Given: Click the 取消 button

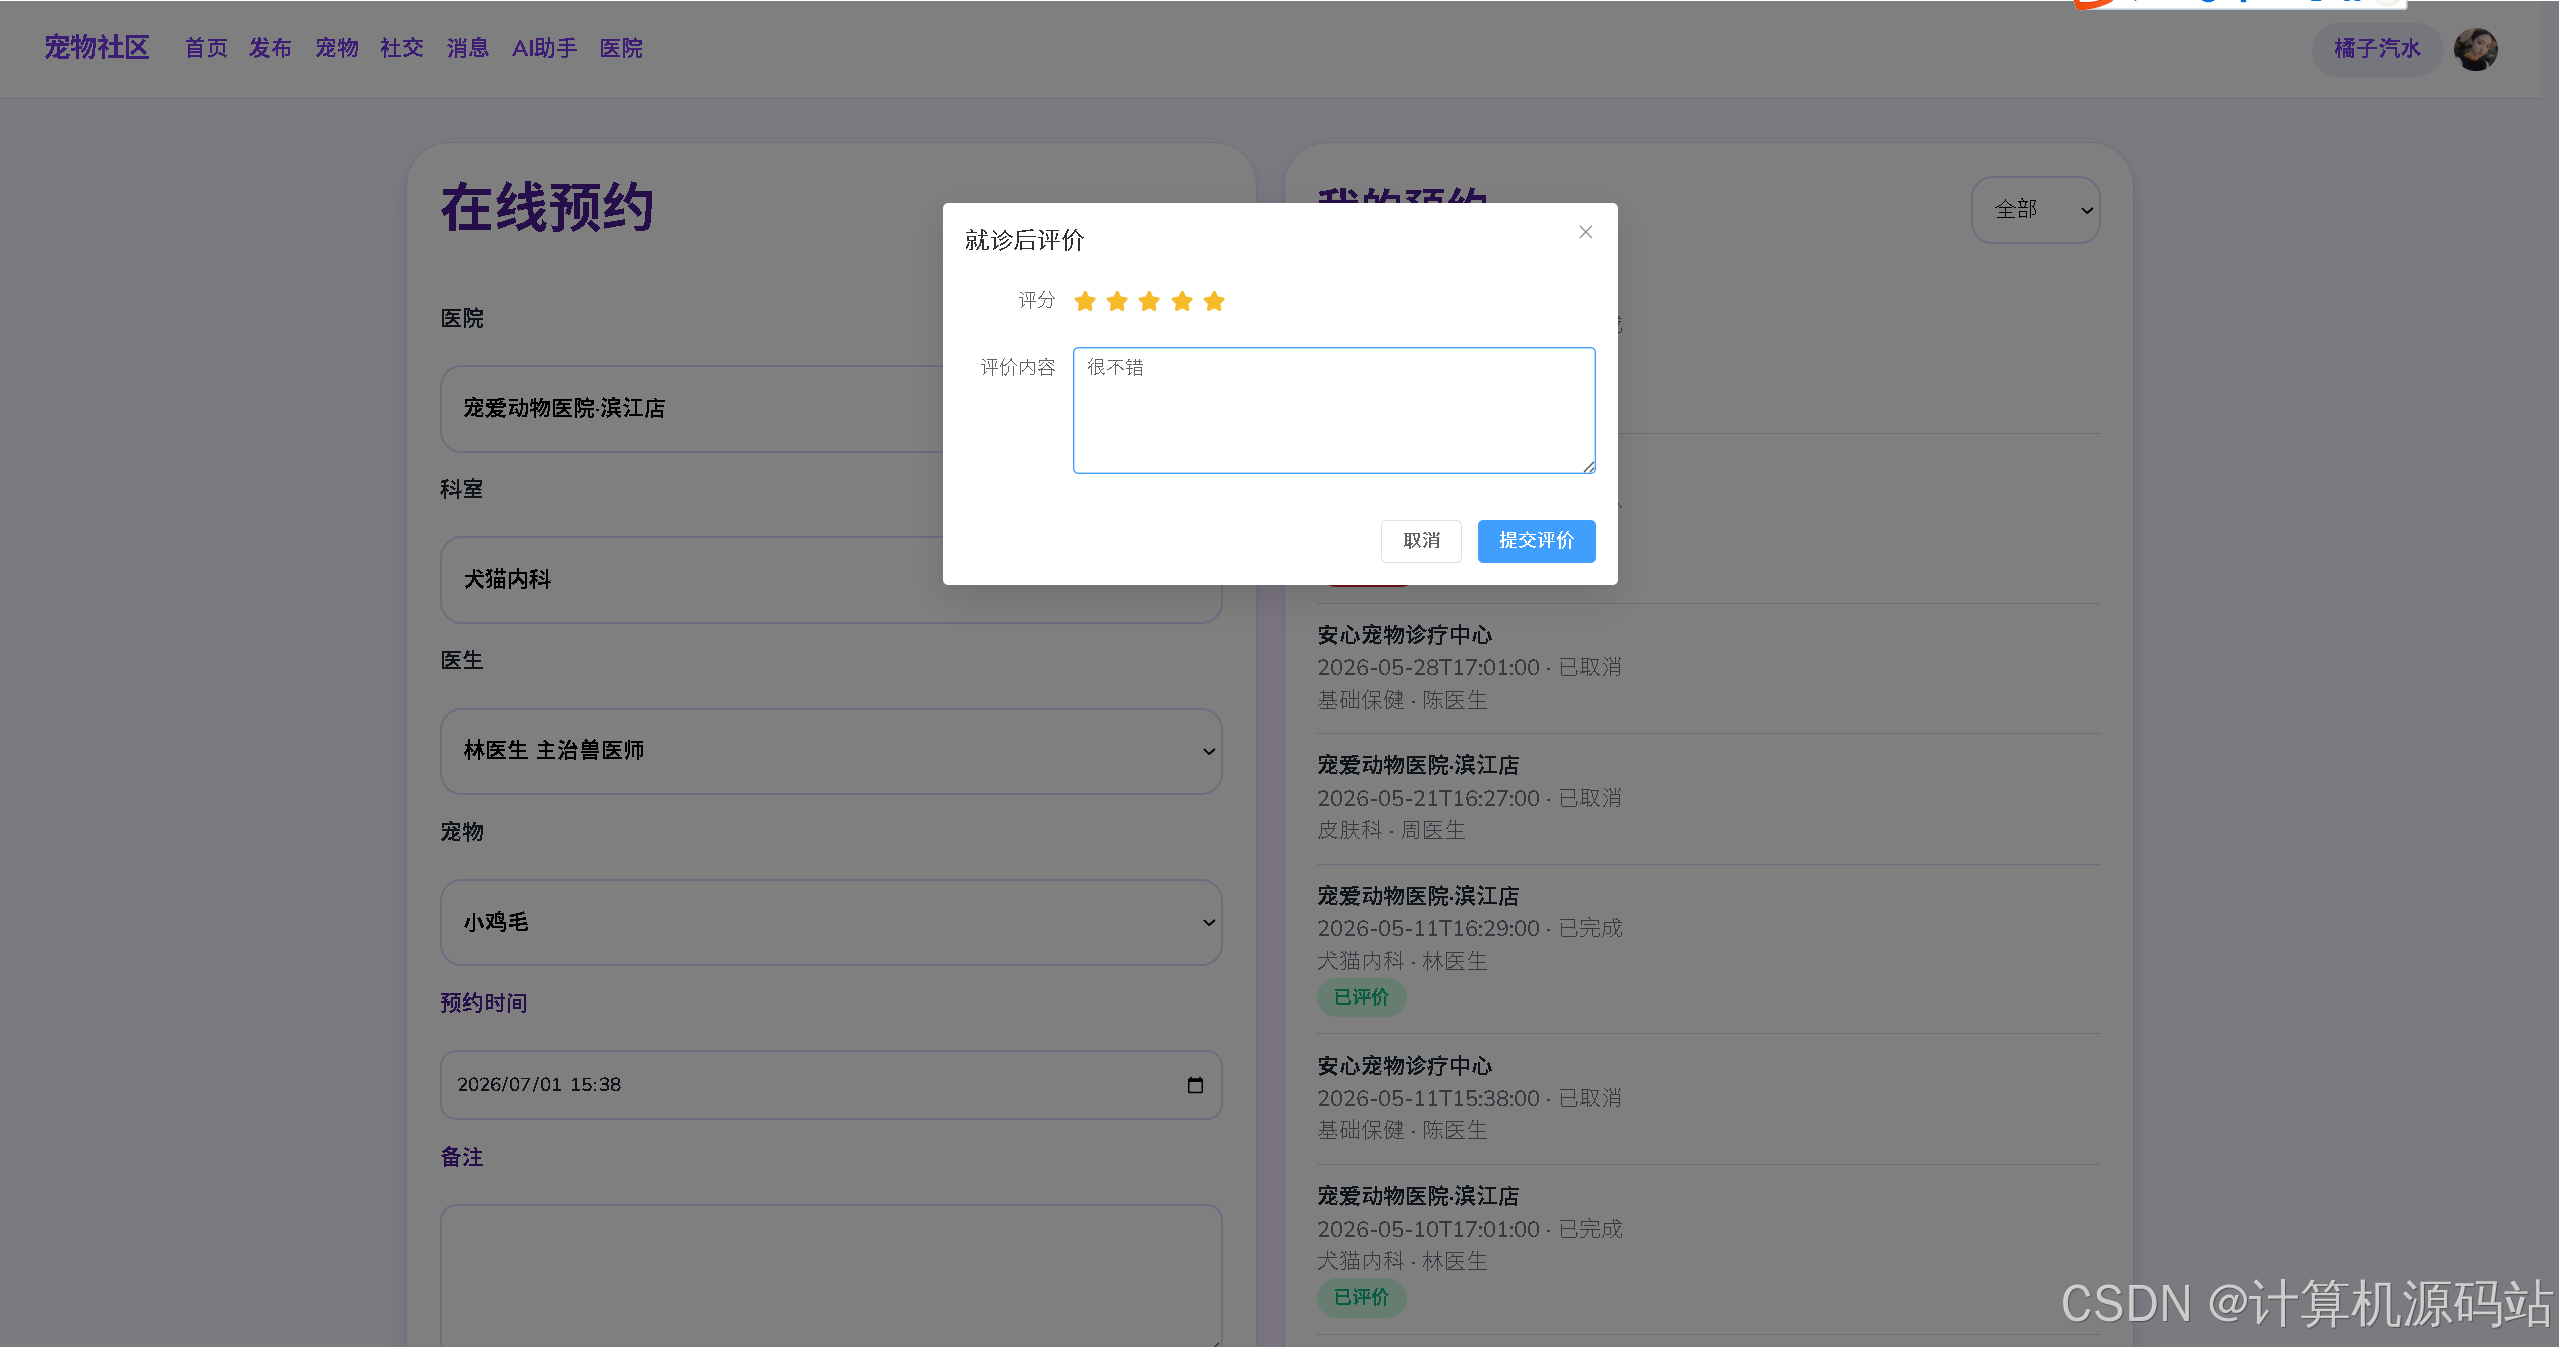Looking at the screenshot, I should (1421, 541).
